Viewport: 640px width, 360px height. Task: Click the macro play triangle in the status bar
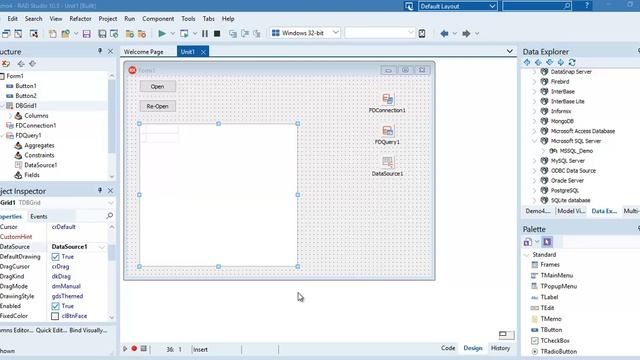(125, 349)
